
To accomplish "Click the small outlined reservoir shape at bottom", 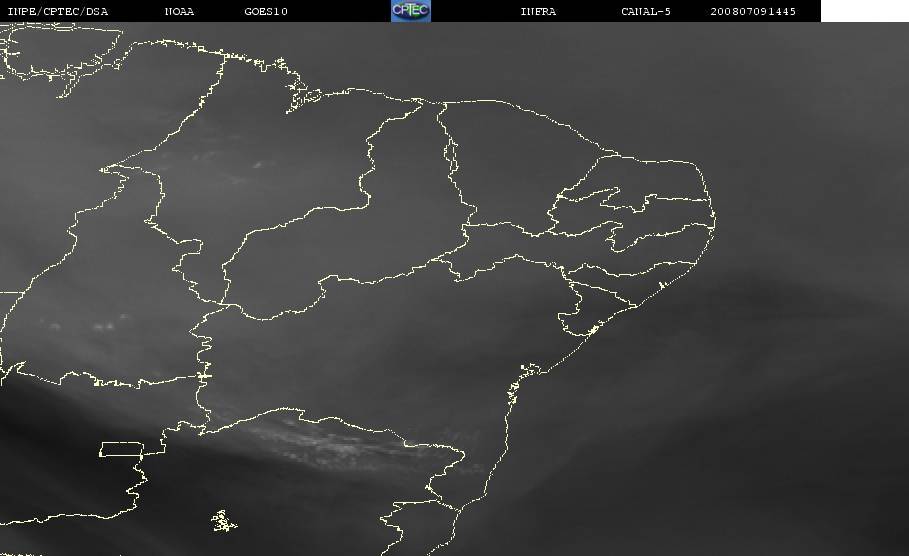I will [224, 521].
